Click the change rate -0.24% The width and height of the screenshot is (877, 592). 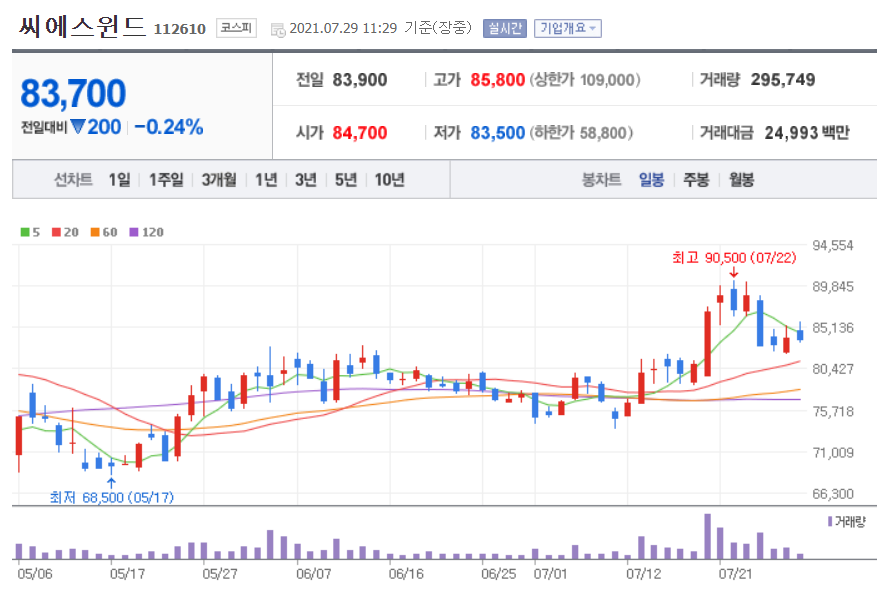(x=168, y=127)
